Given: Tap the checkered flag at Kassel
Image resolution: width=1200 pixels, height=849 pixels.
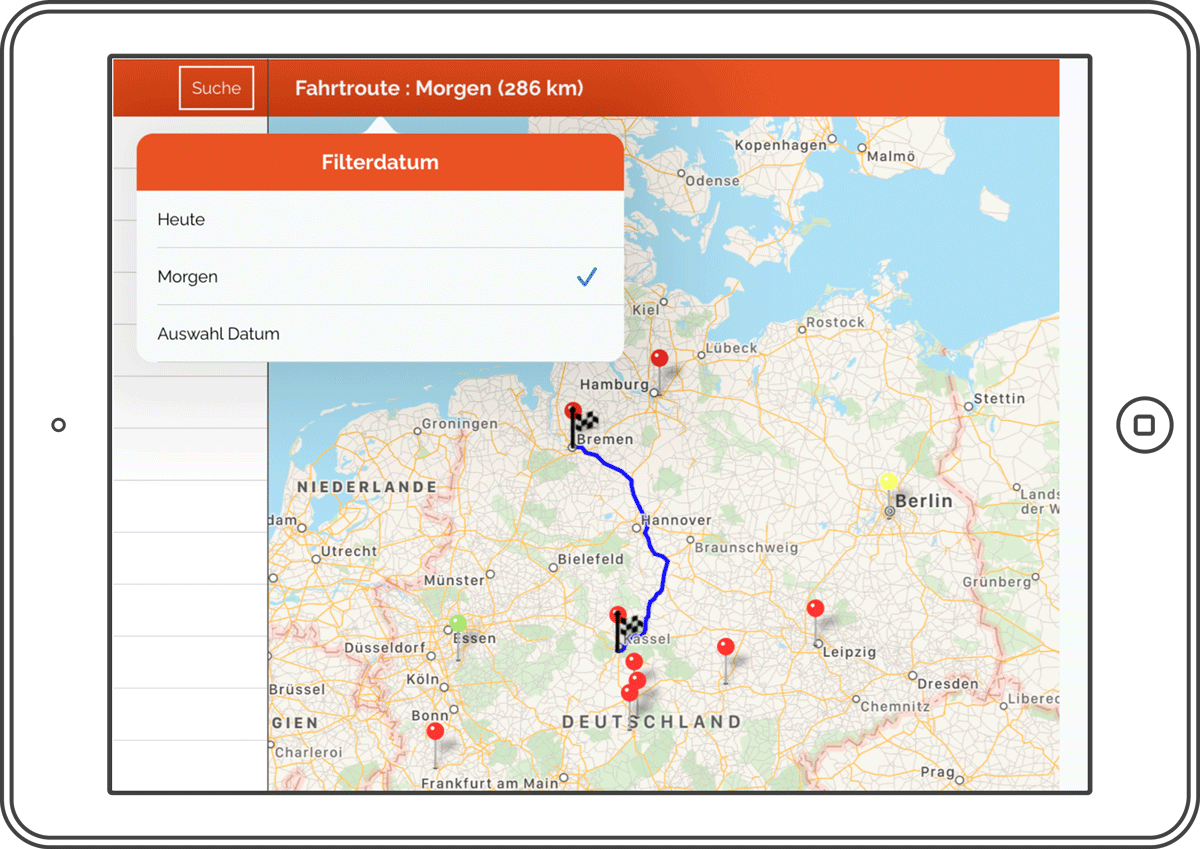Looking at the screenshot, I should tap(628, 631).
